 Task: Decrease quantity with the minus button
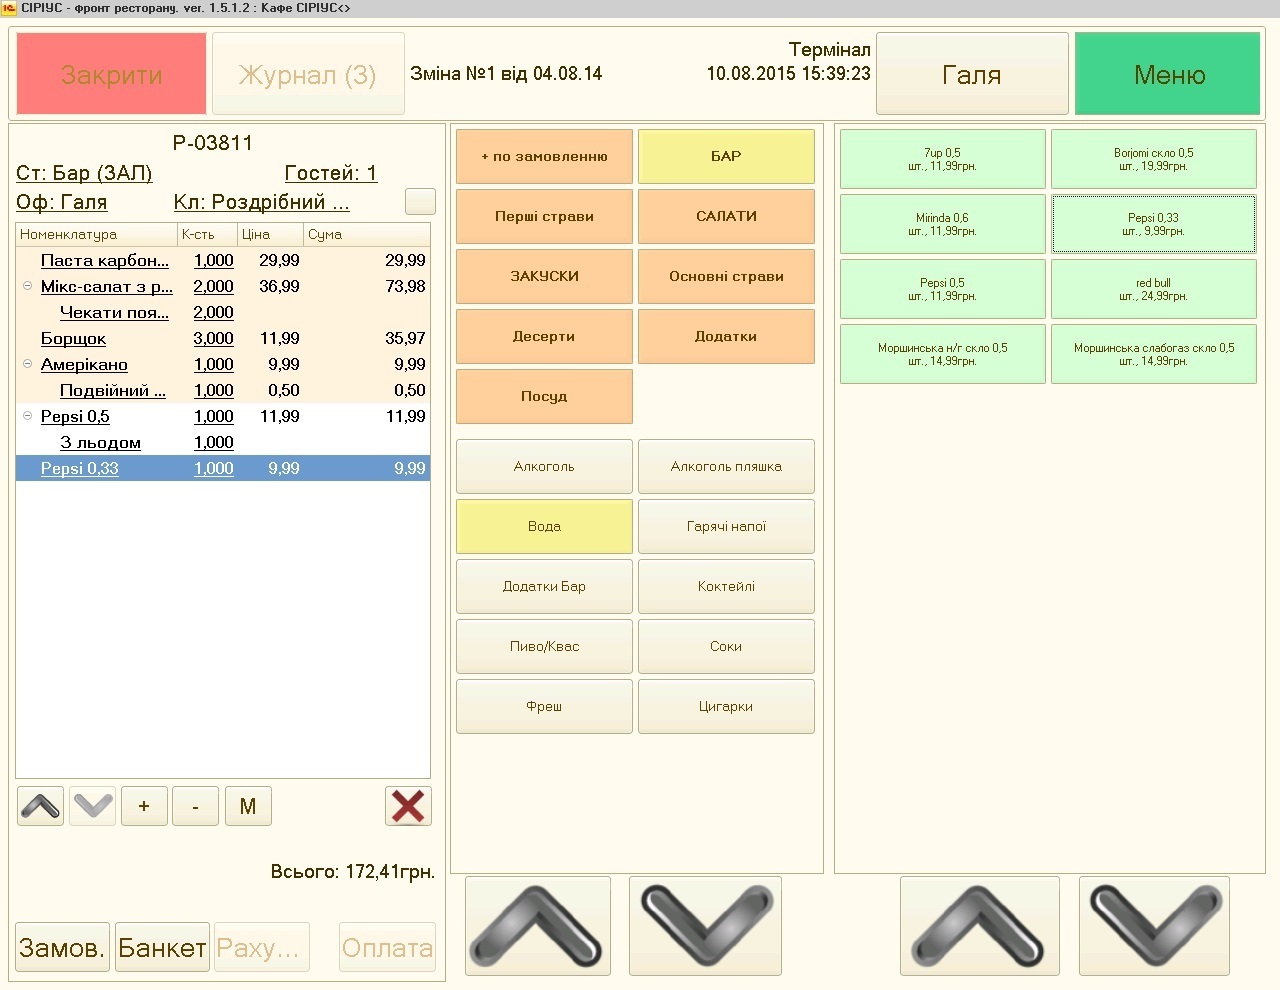pos(195,806)
